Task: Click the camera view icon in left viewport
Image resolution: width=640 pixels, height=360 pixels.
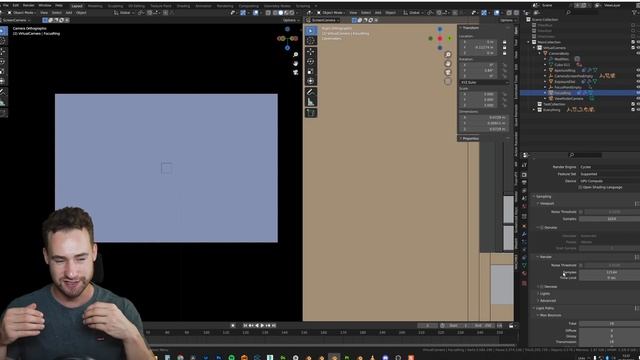Action: click(x=296, y=73)
